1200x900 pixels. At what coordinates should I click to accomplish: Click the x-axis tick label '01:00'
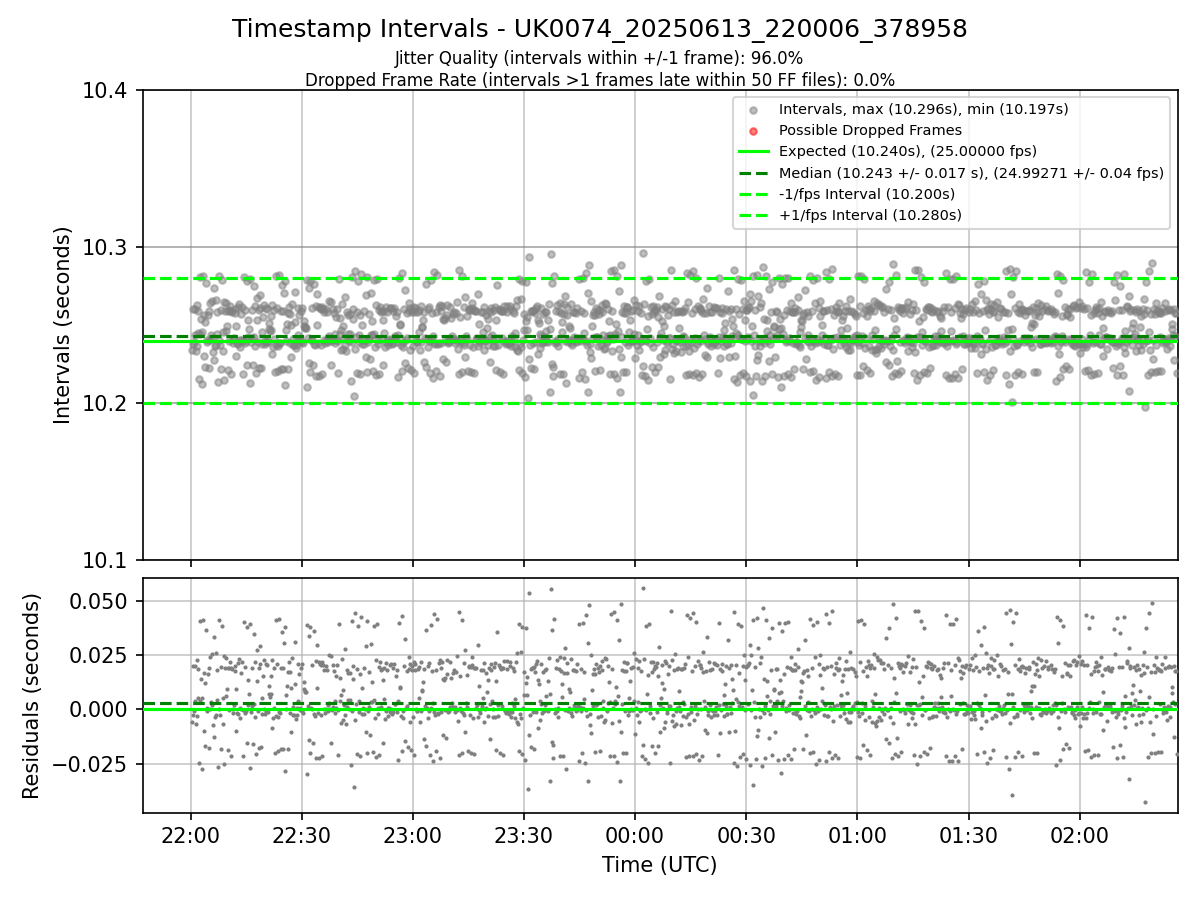point(857,836)
